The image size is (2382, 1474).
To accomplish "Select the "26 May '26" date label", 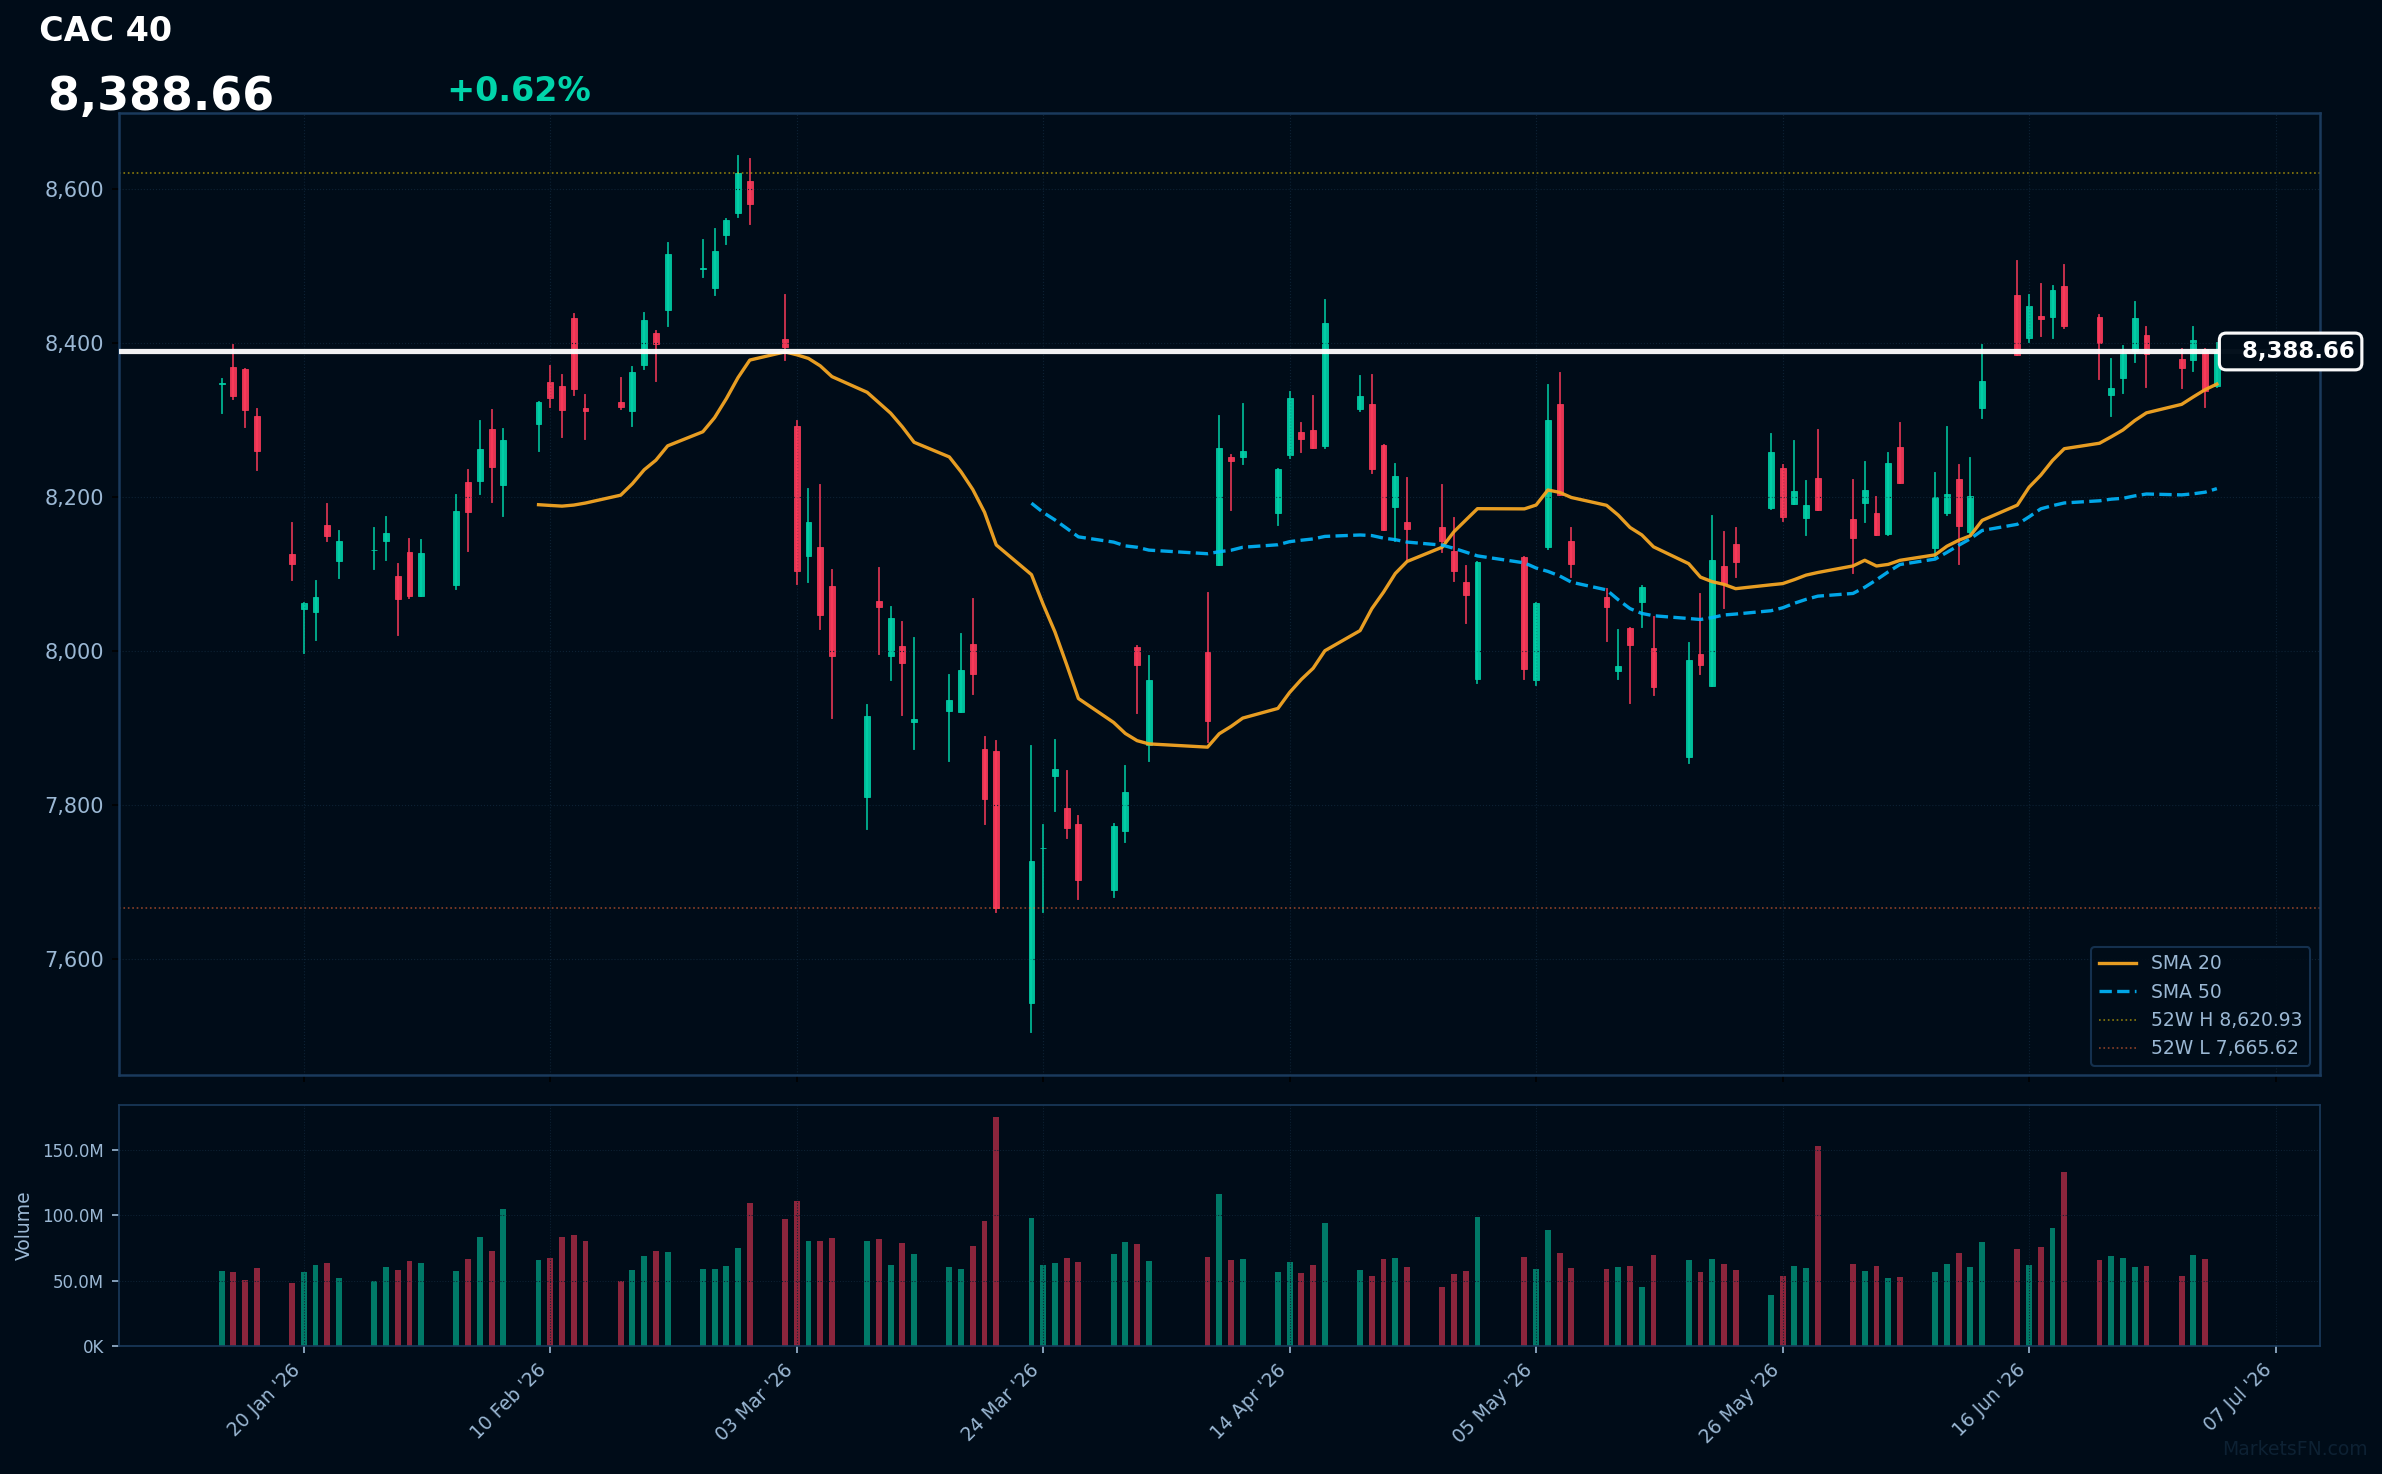I will pyautogui.click(x=1740, y=1402).
